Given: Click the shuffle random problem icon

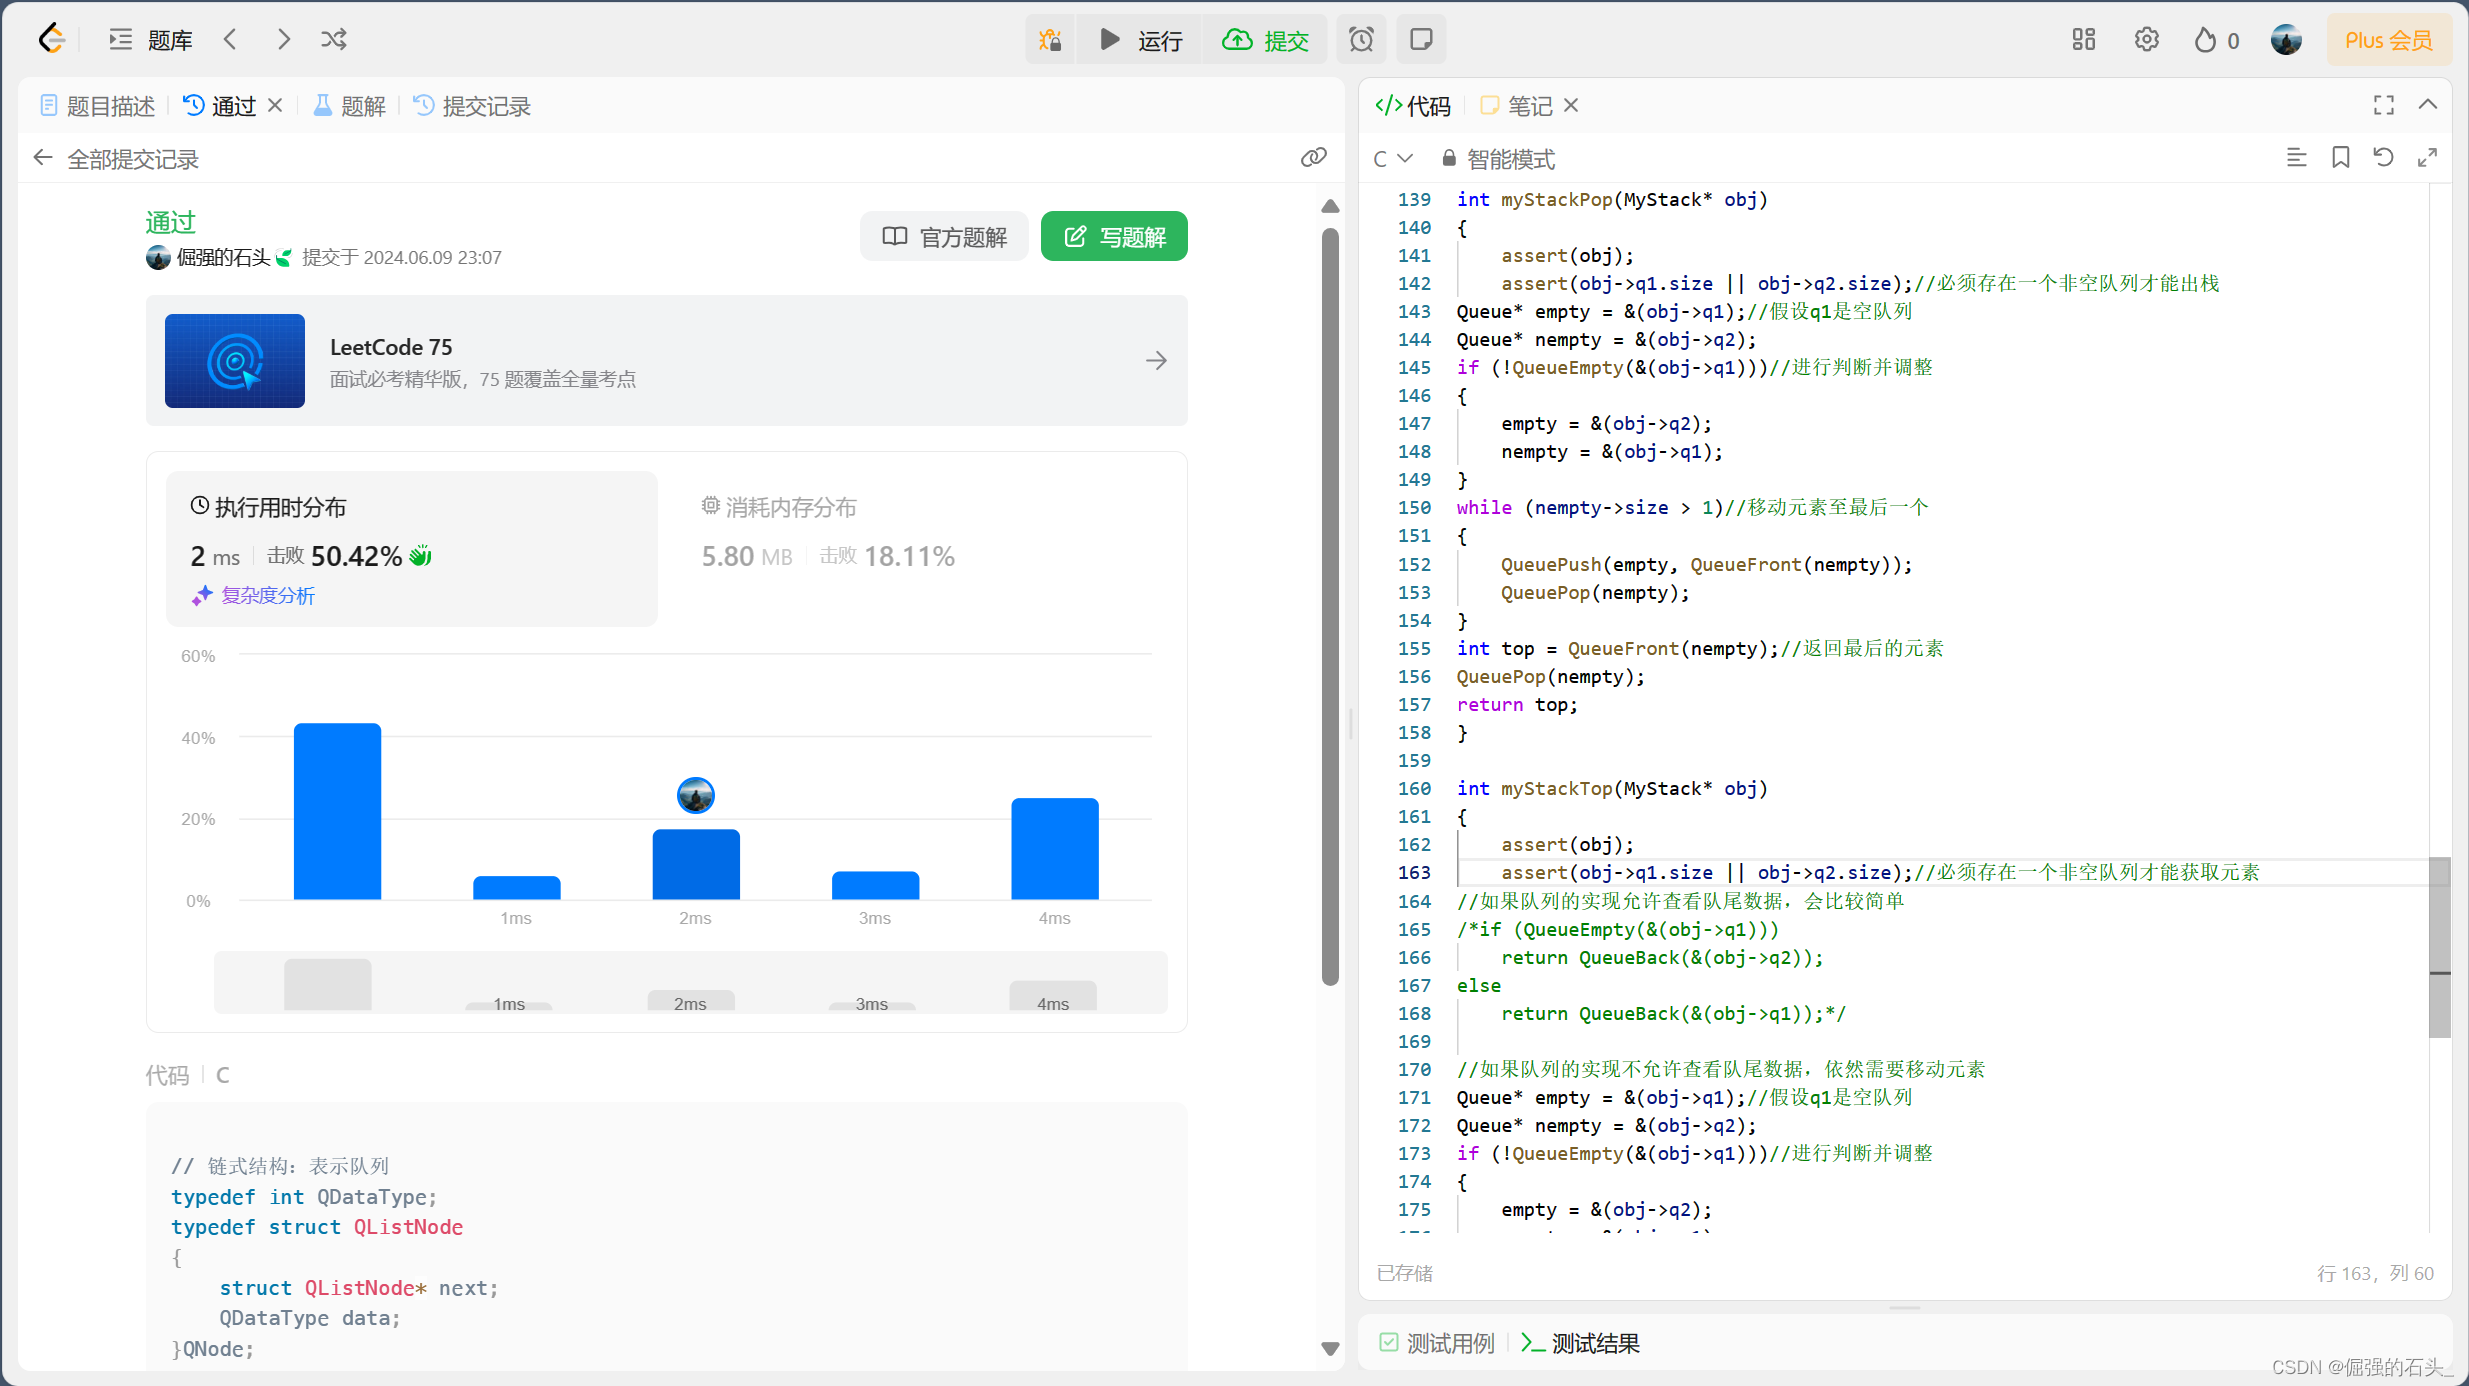Looking at the screenshot, I should pos(334,40).
